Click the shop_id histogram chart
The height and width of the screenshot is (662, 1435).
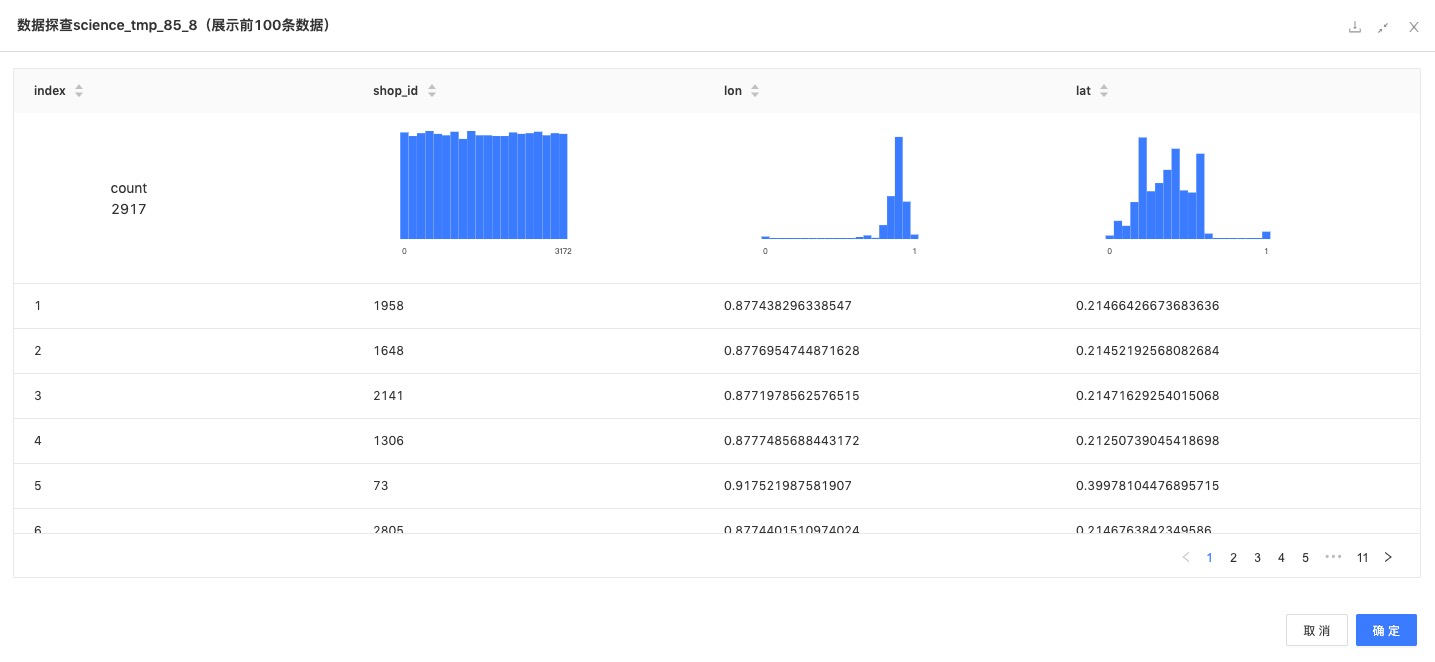[x=484, y=185]
